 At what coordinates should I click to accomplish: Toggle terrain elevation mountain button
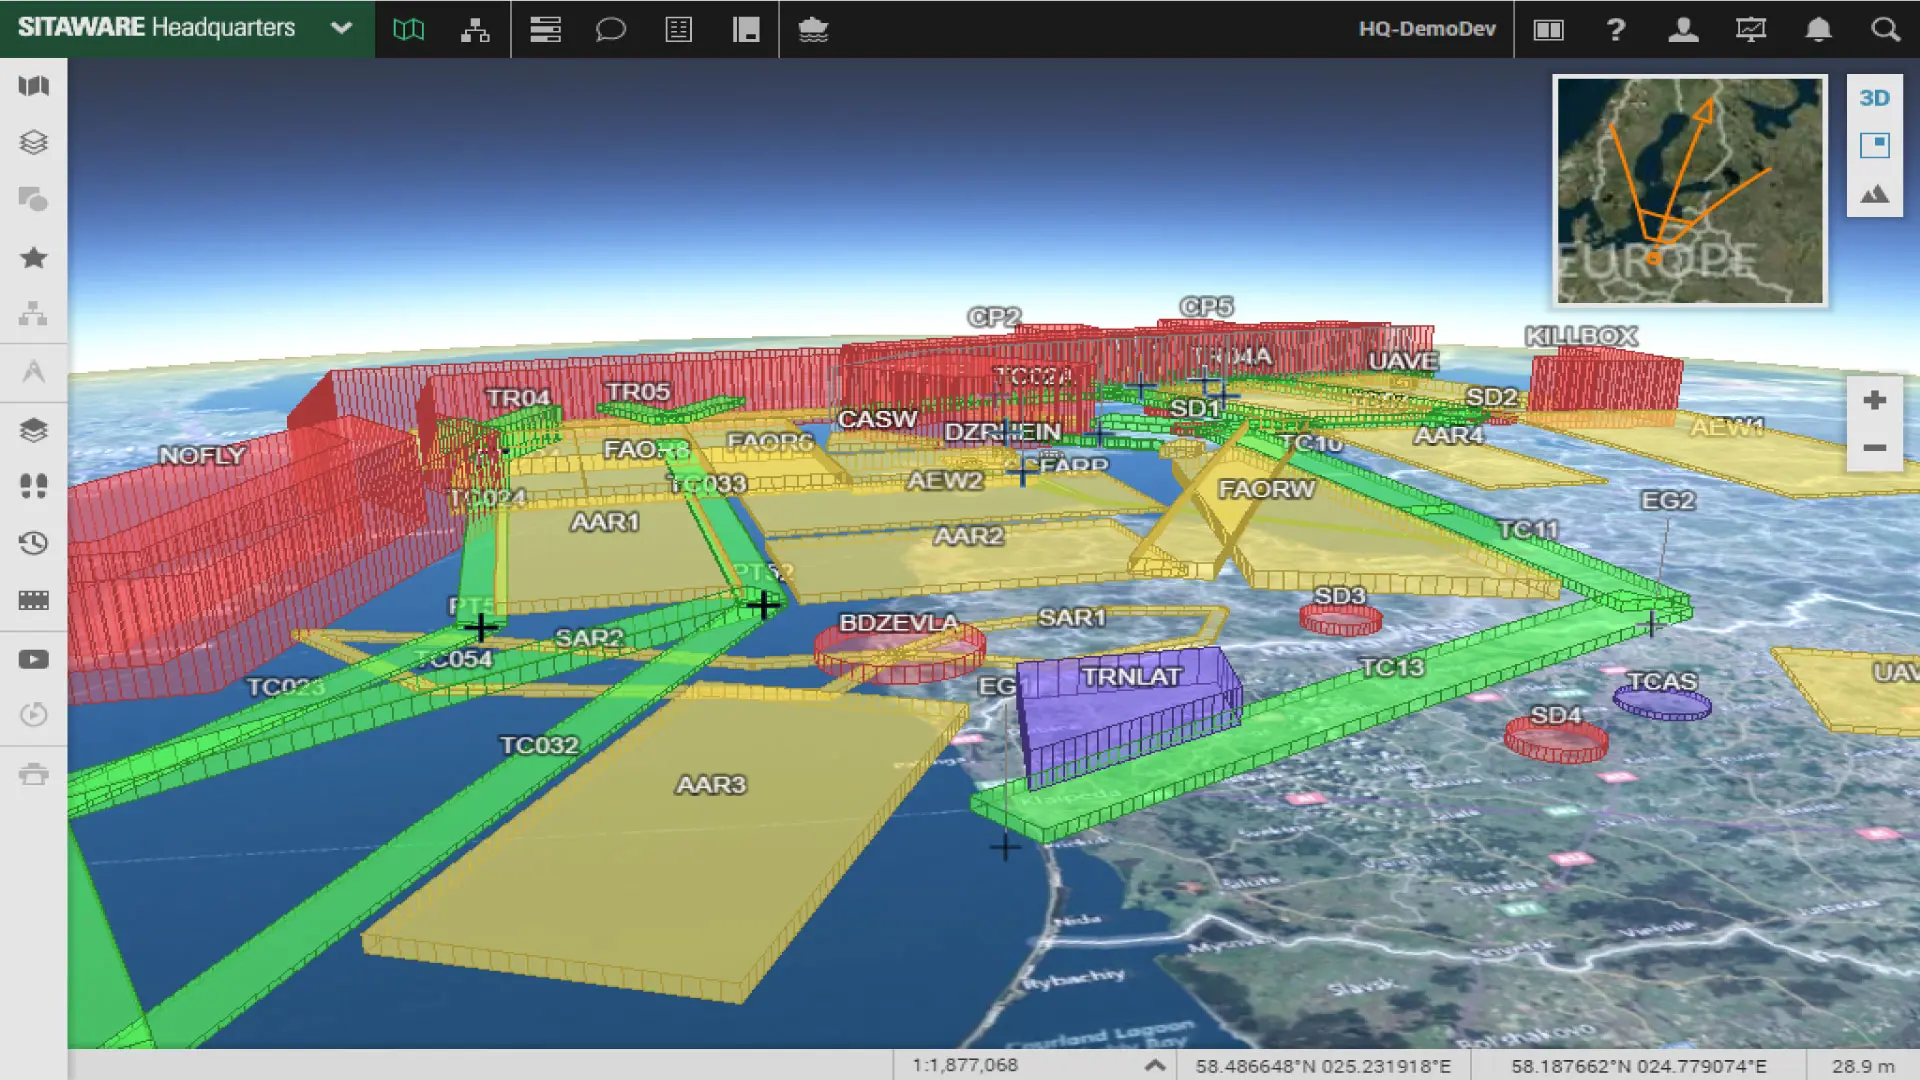coord(1874,194)
